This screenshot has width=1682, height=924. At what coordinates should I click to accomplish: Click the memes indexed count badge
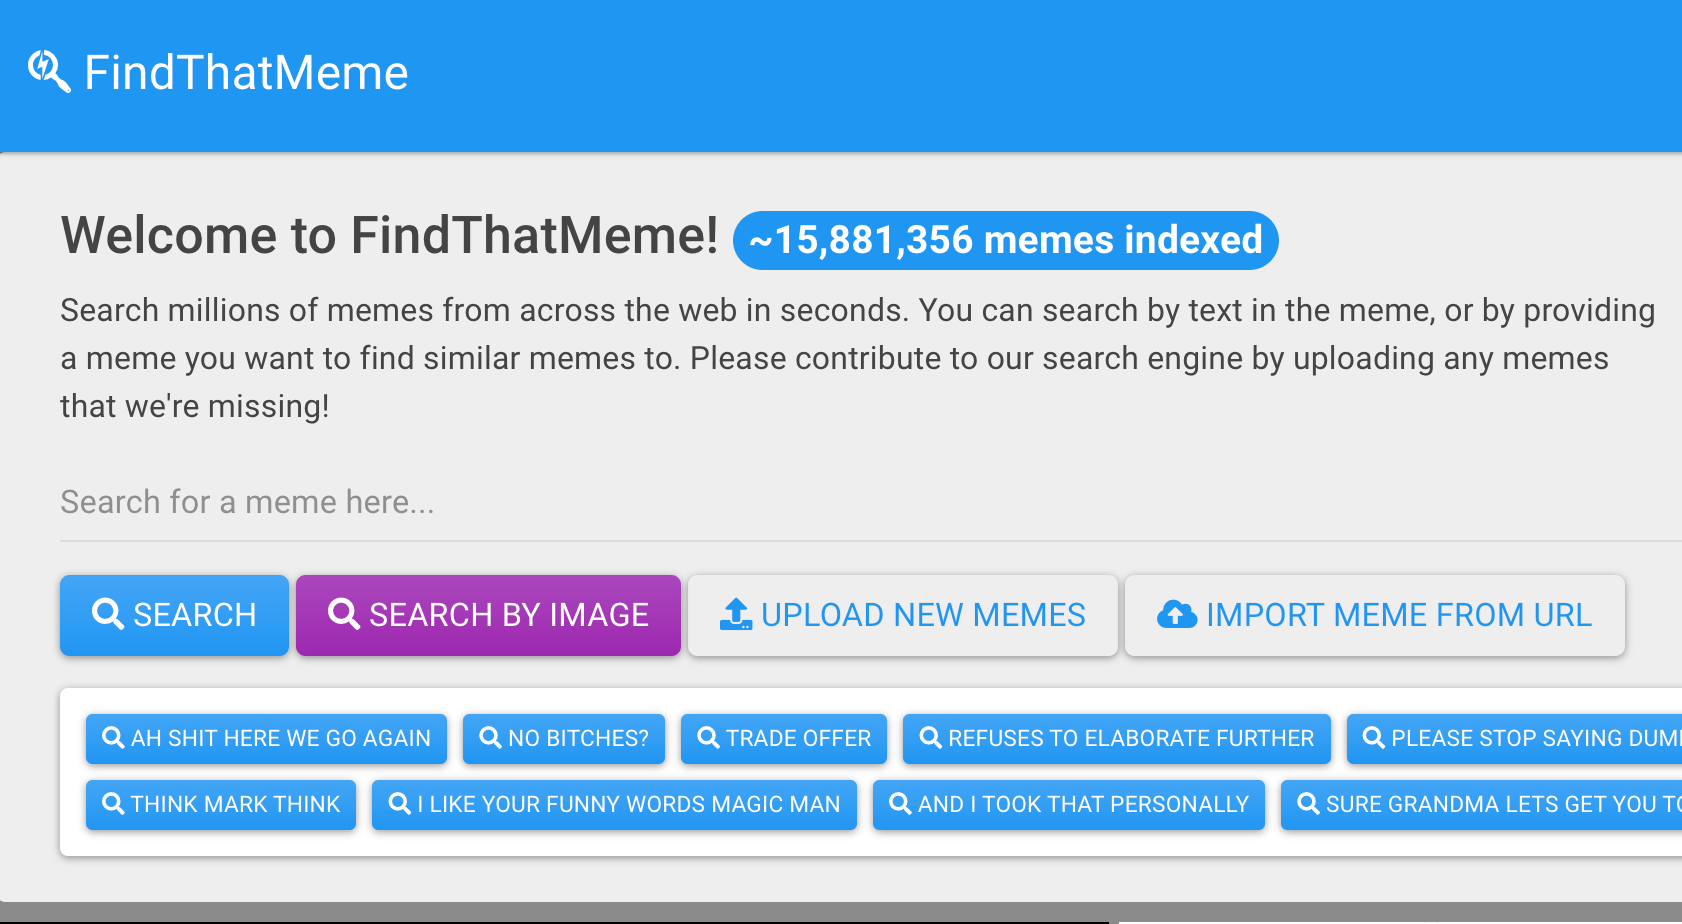point(1006,240)
